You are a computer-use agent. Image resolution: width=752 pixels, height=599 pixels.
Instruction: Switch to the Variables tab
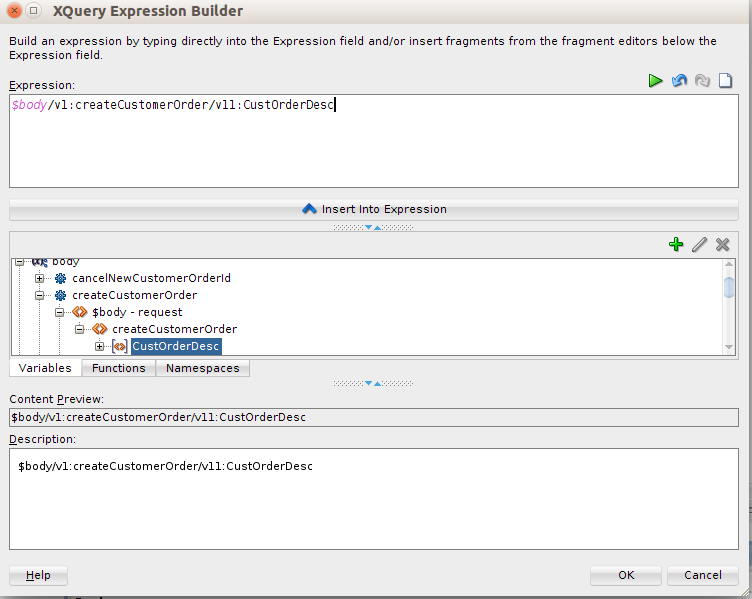click(45, 368)
